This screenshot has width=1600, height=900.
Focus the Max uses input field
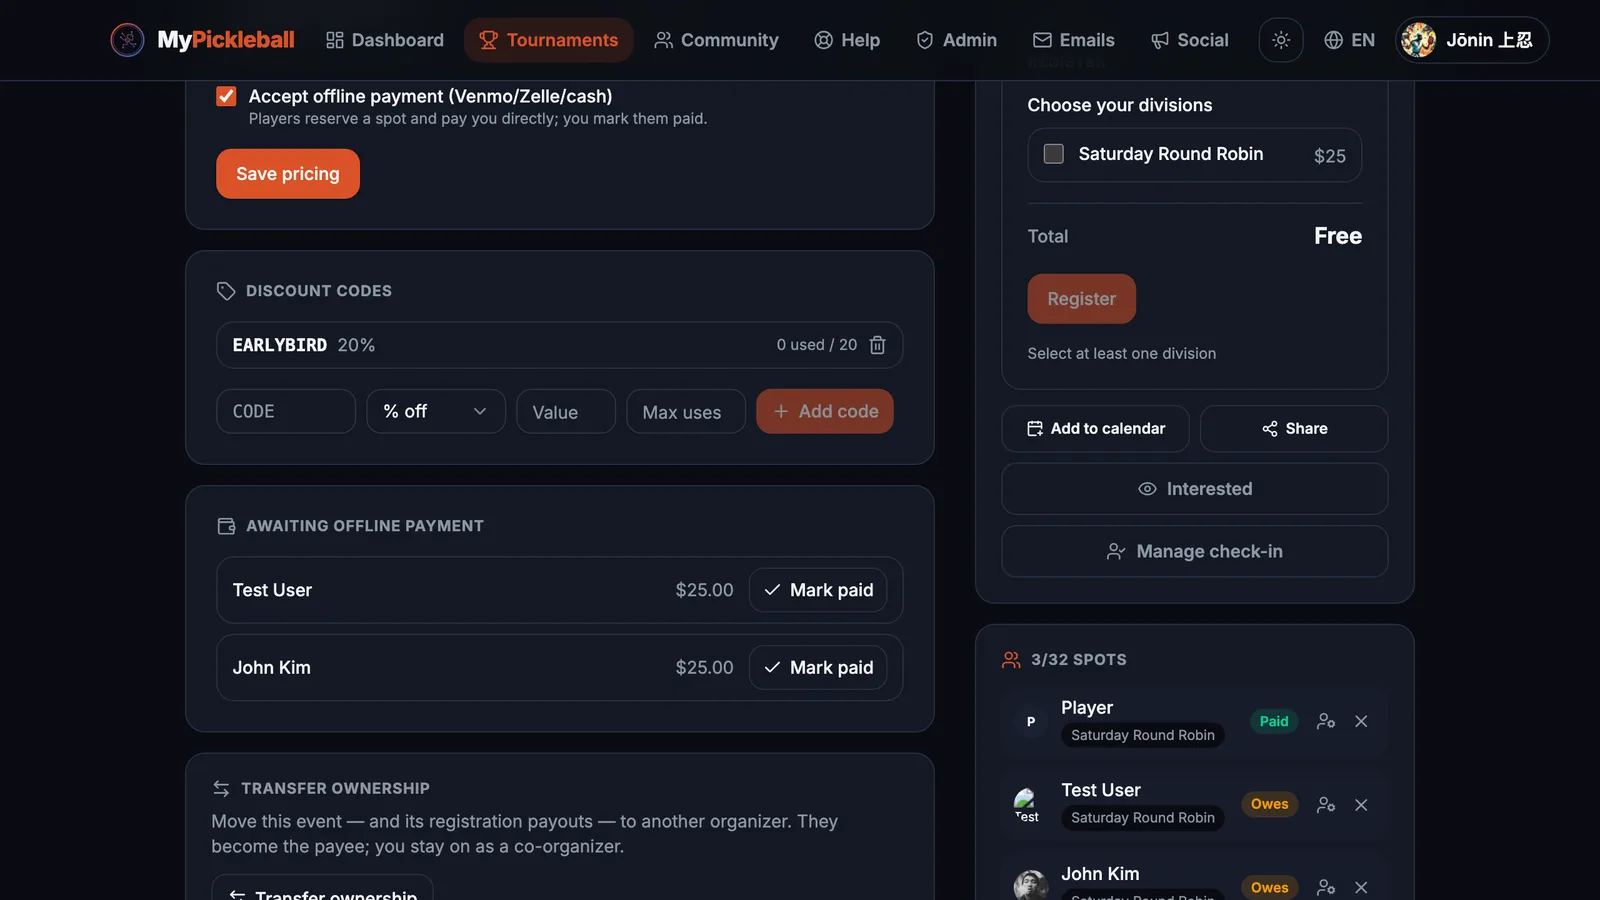tap(686, 411)
